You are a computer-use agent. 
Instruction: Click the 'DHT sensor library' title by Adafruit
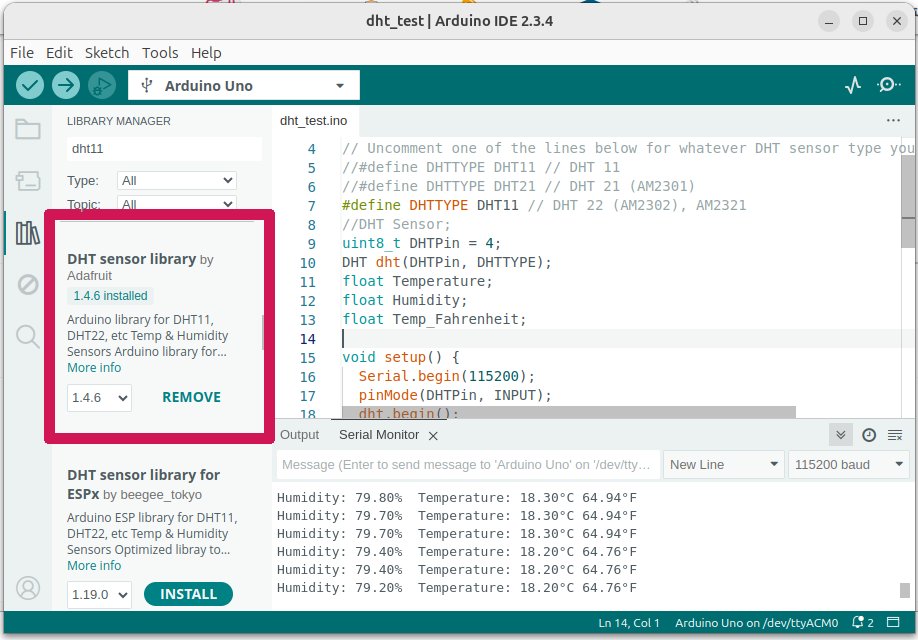[x=132, y=259]
